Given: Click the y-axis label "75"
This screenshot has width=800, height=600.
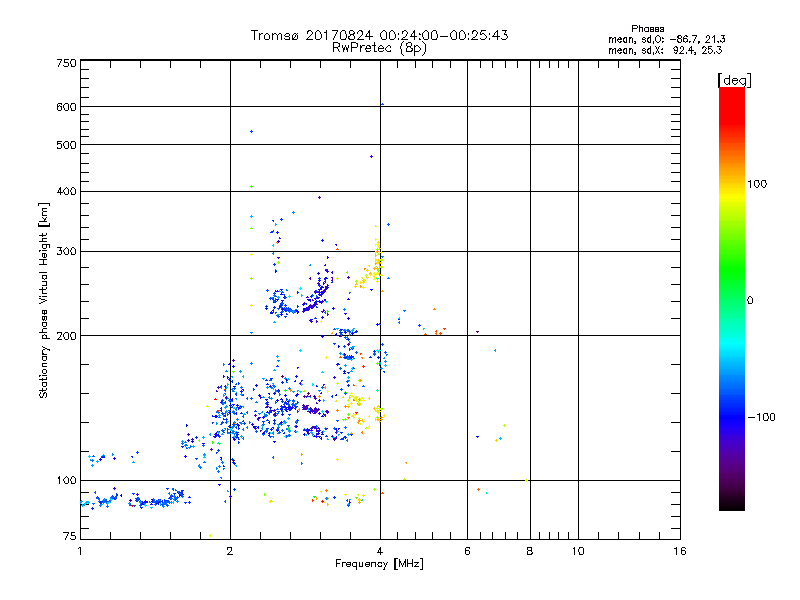Looking at the screenshot, I should point(70,536).
